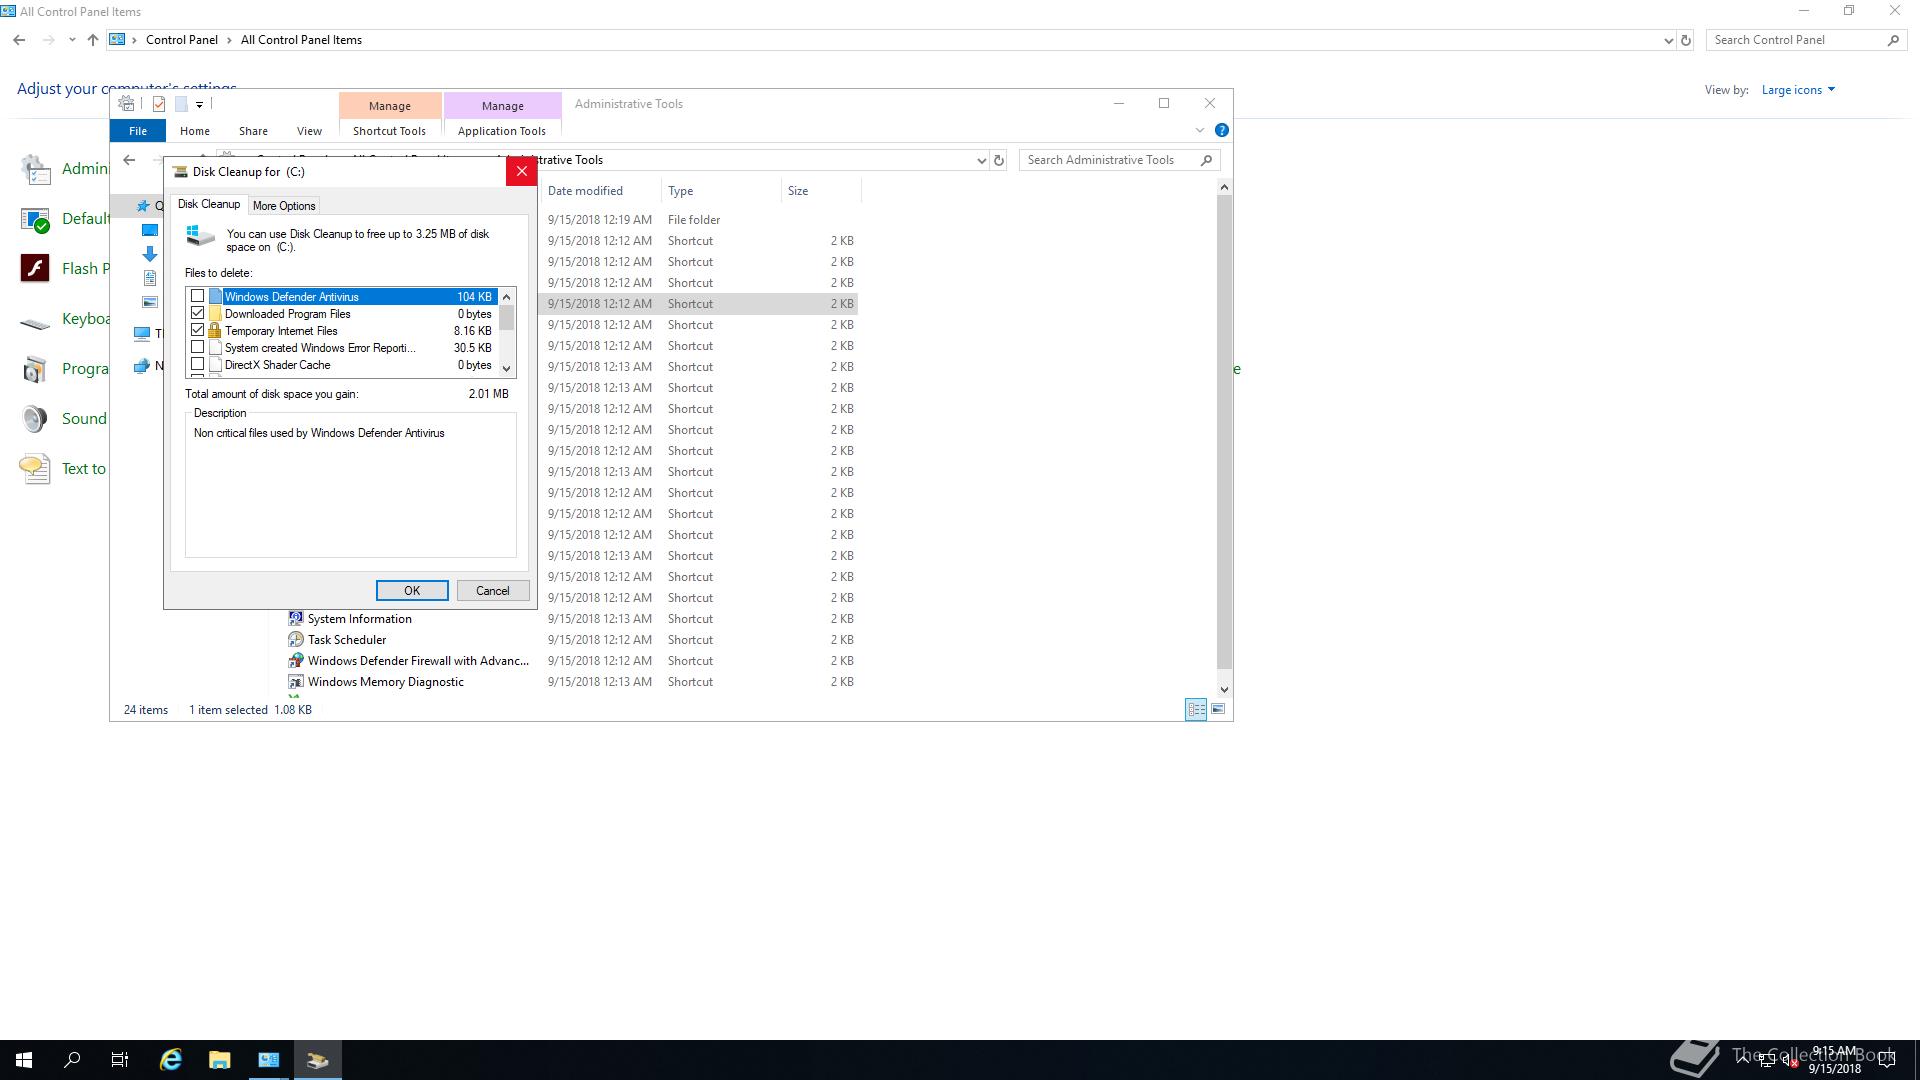Confirm Disk Cleanup with OK
This screenshot has width=1920, height=1080.
(412, 591)
